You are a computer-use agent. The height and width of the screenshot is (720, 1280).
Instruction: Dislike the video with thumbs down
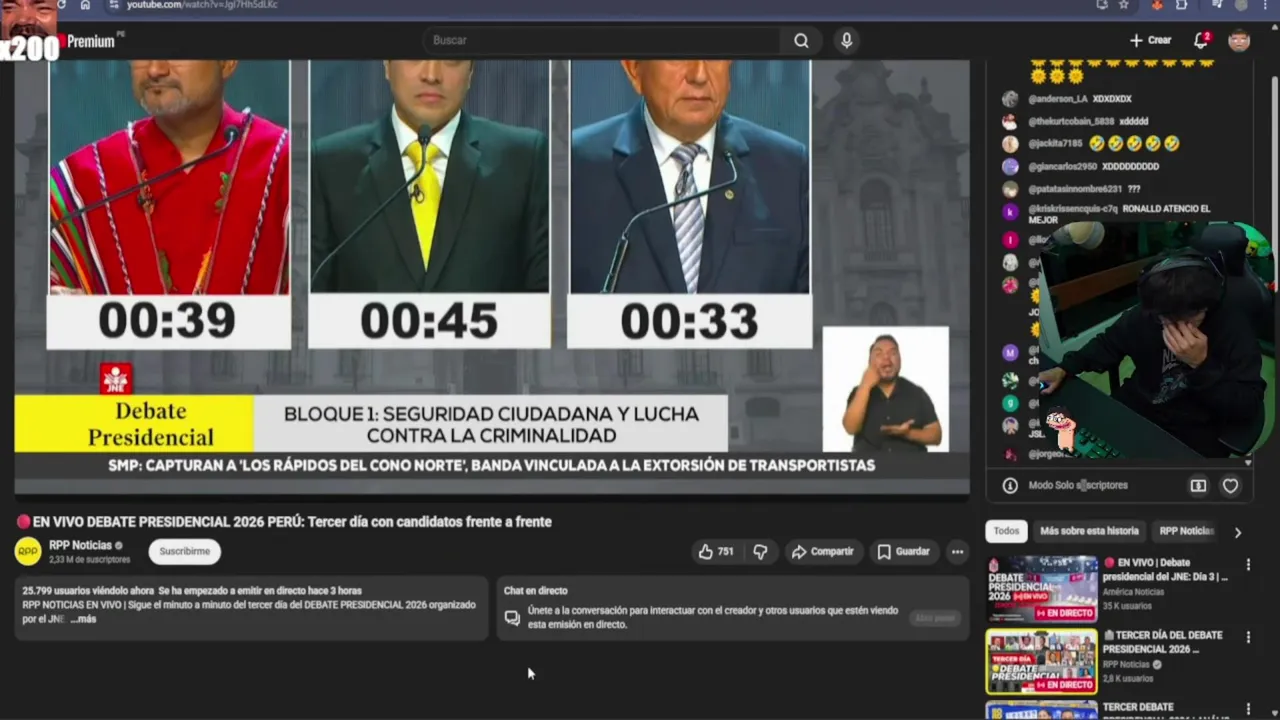(760, 551)
